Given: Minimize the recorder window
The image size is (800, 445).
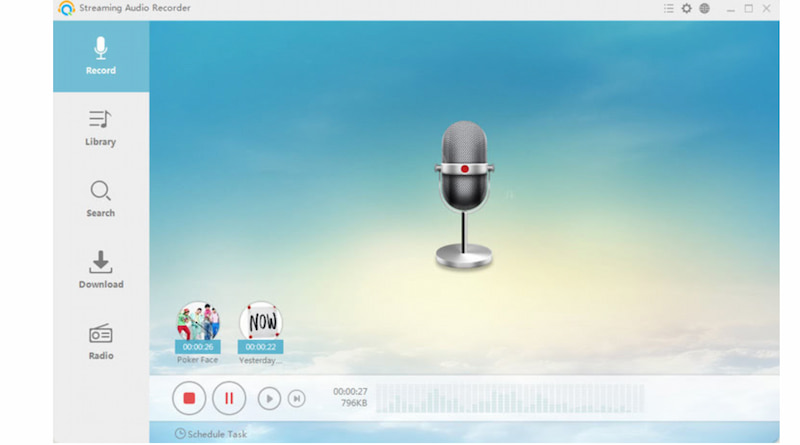Looking at the screenshot, I should coord(730,9).
